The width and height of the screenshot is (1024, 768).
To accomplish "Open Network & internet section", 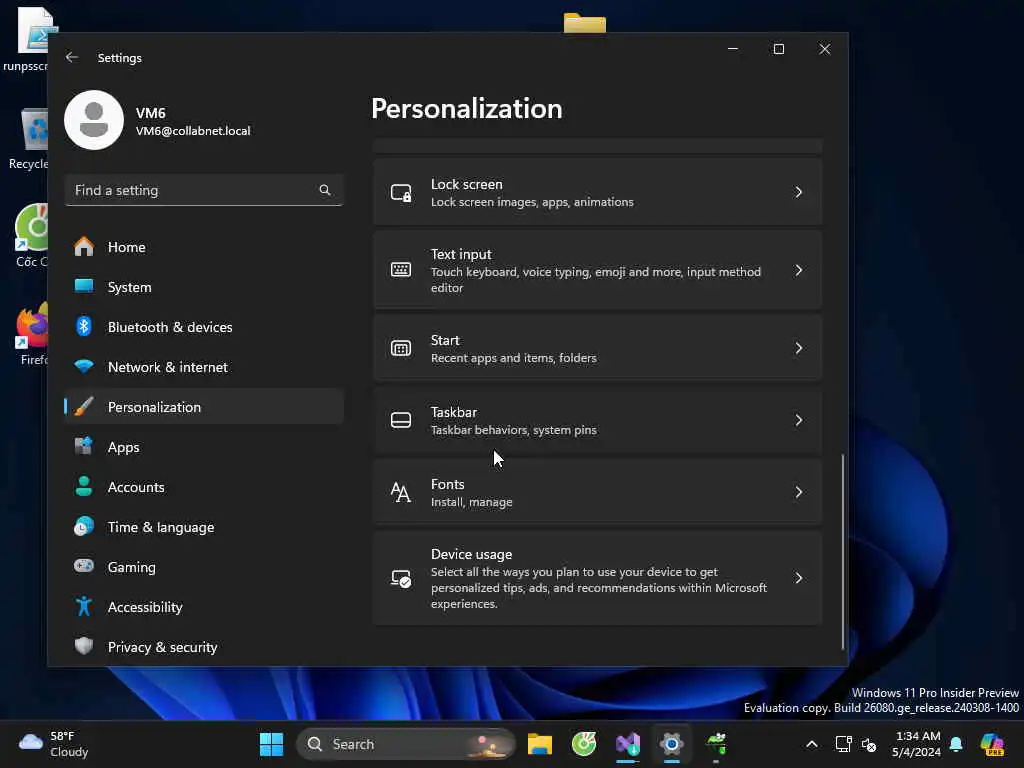I will 204,367.
